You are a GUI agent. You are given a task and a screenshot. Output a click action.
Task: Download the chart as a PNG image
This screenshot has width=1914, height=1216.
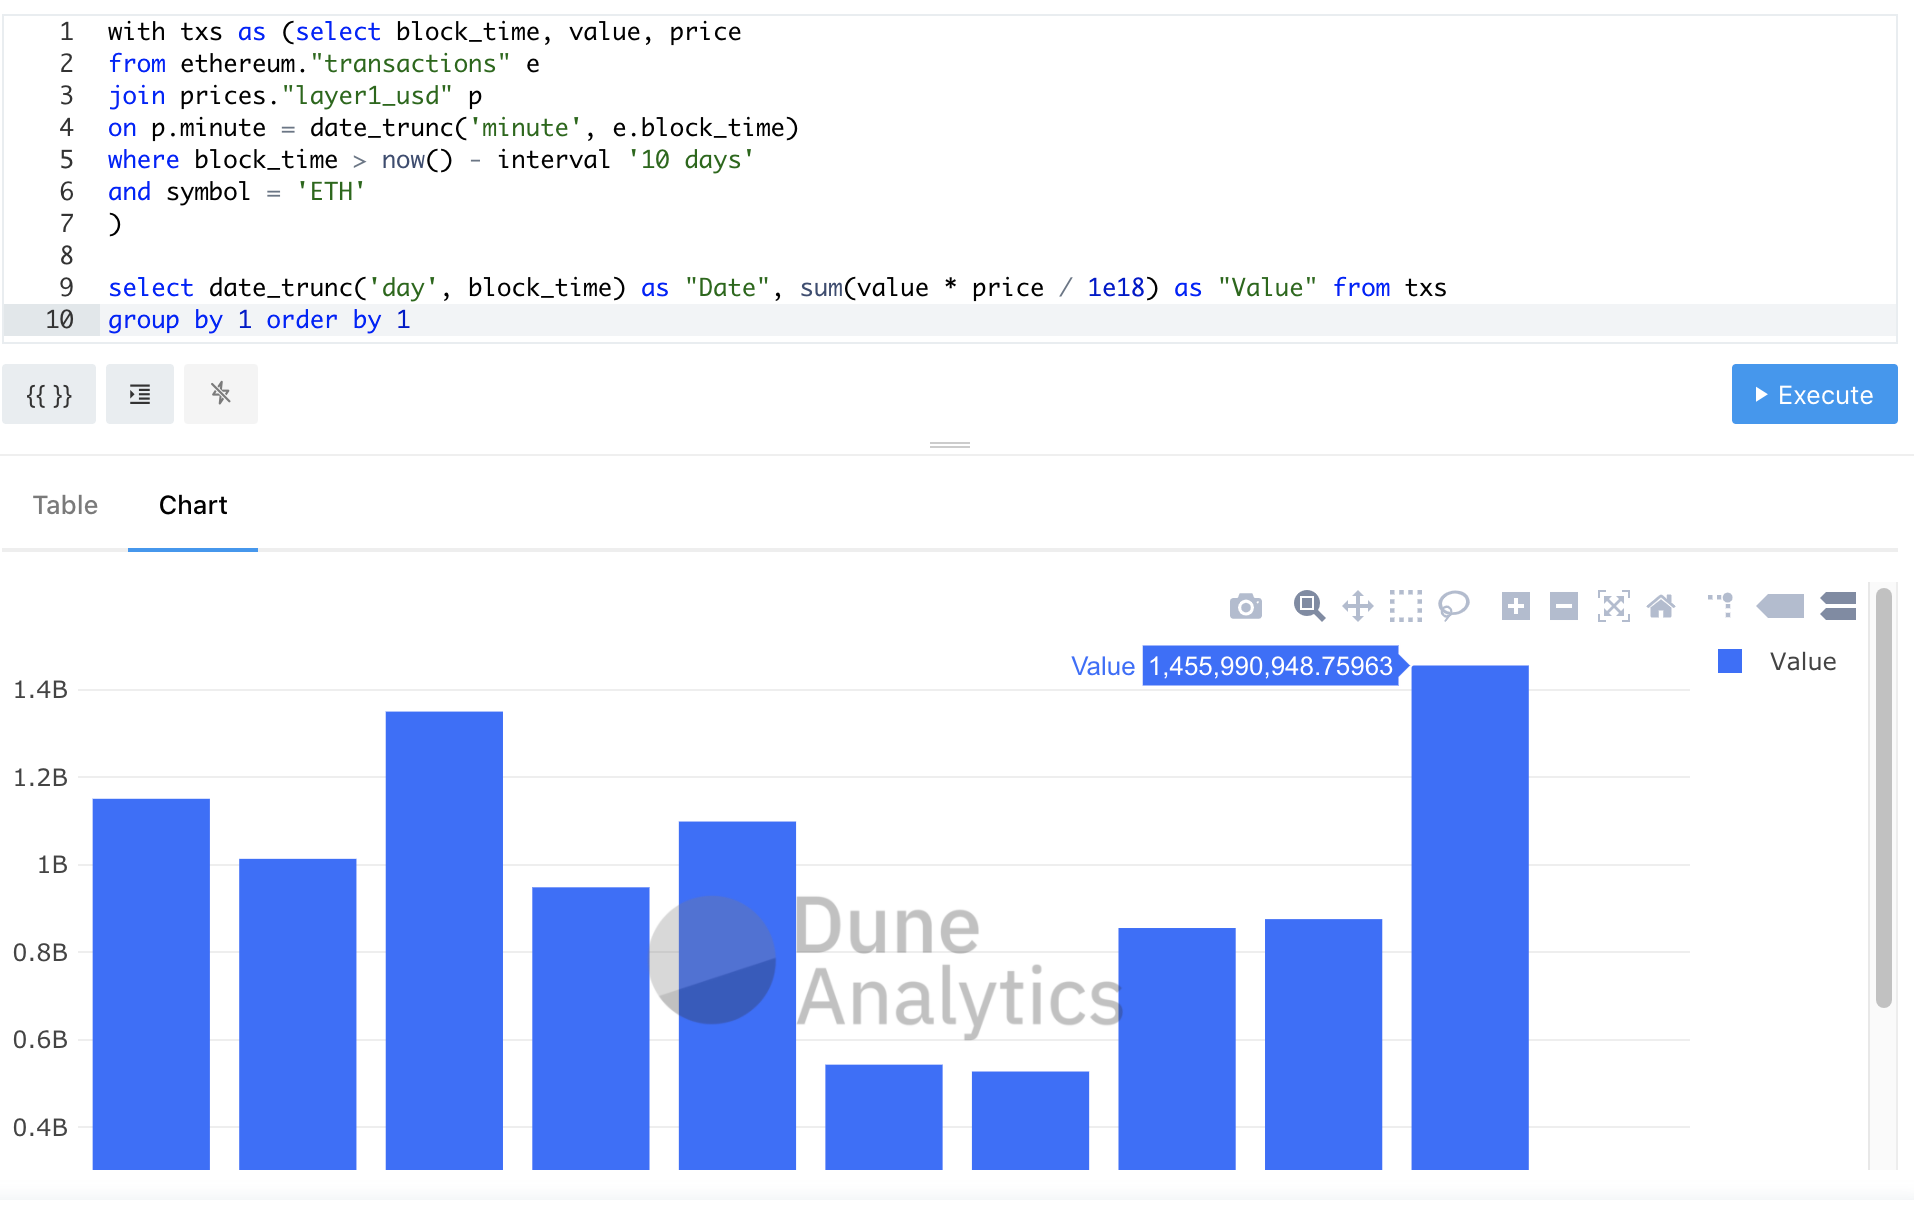click(x=1246, y=606)
